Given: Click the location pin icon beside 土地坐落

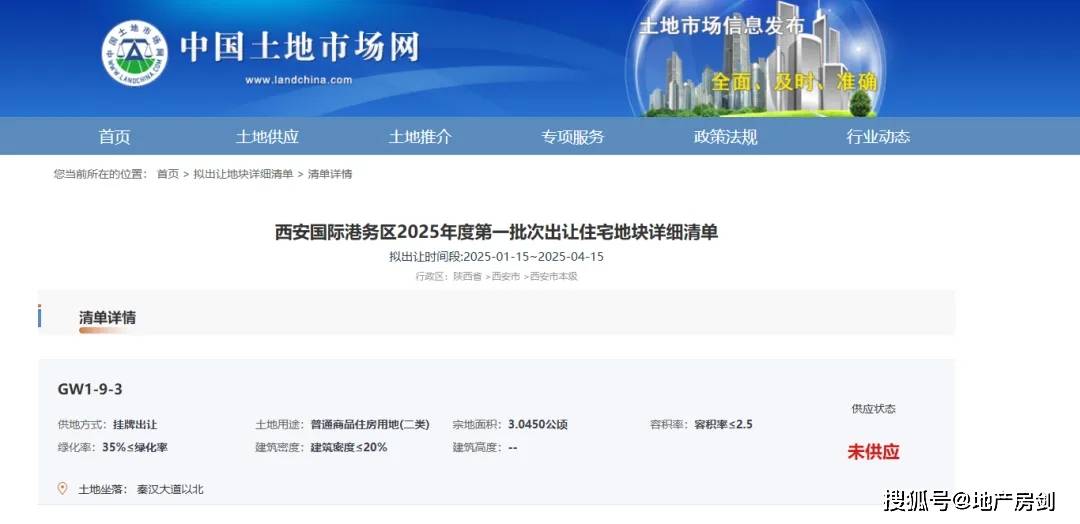Looking at the screenshot, I should 63,488.
